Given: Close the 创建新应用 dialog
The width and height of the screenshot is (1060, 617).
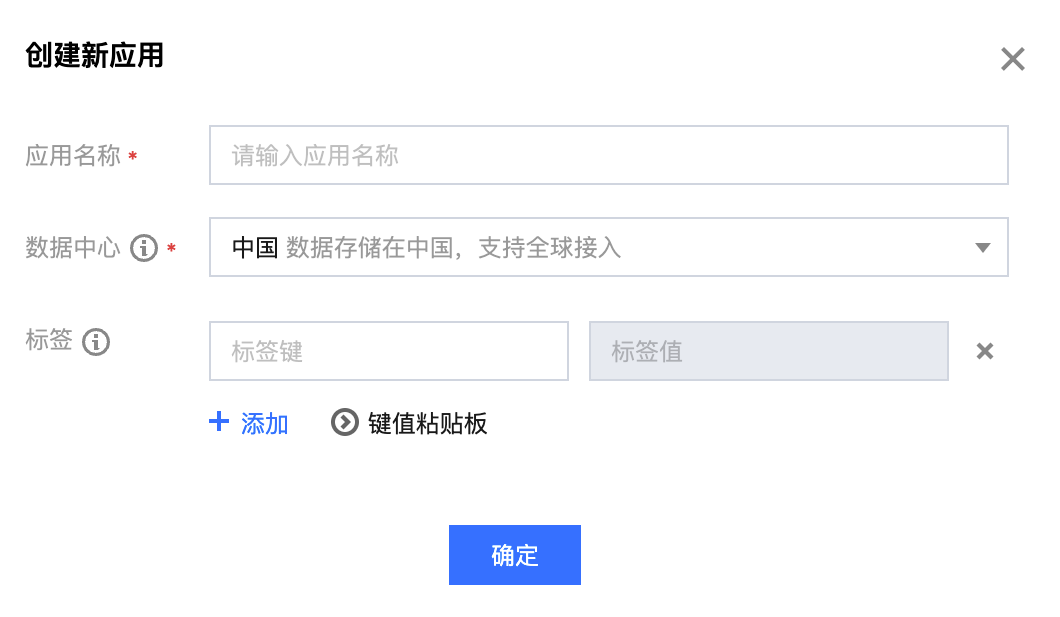Looking at the screenshot, I should click(1013, 59).
